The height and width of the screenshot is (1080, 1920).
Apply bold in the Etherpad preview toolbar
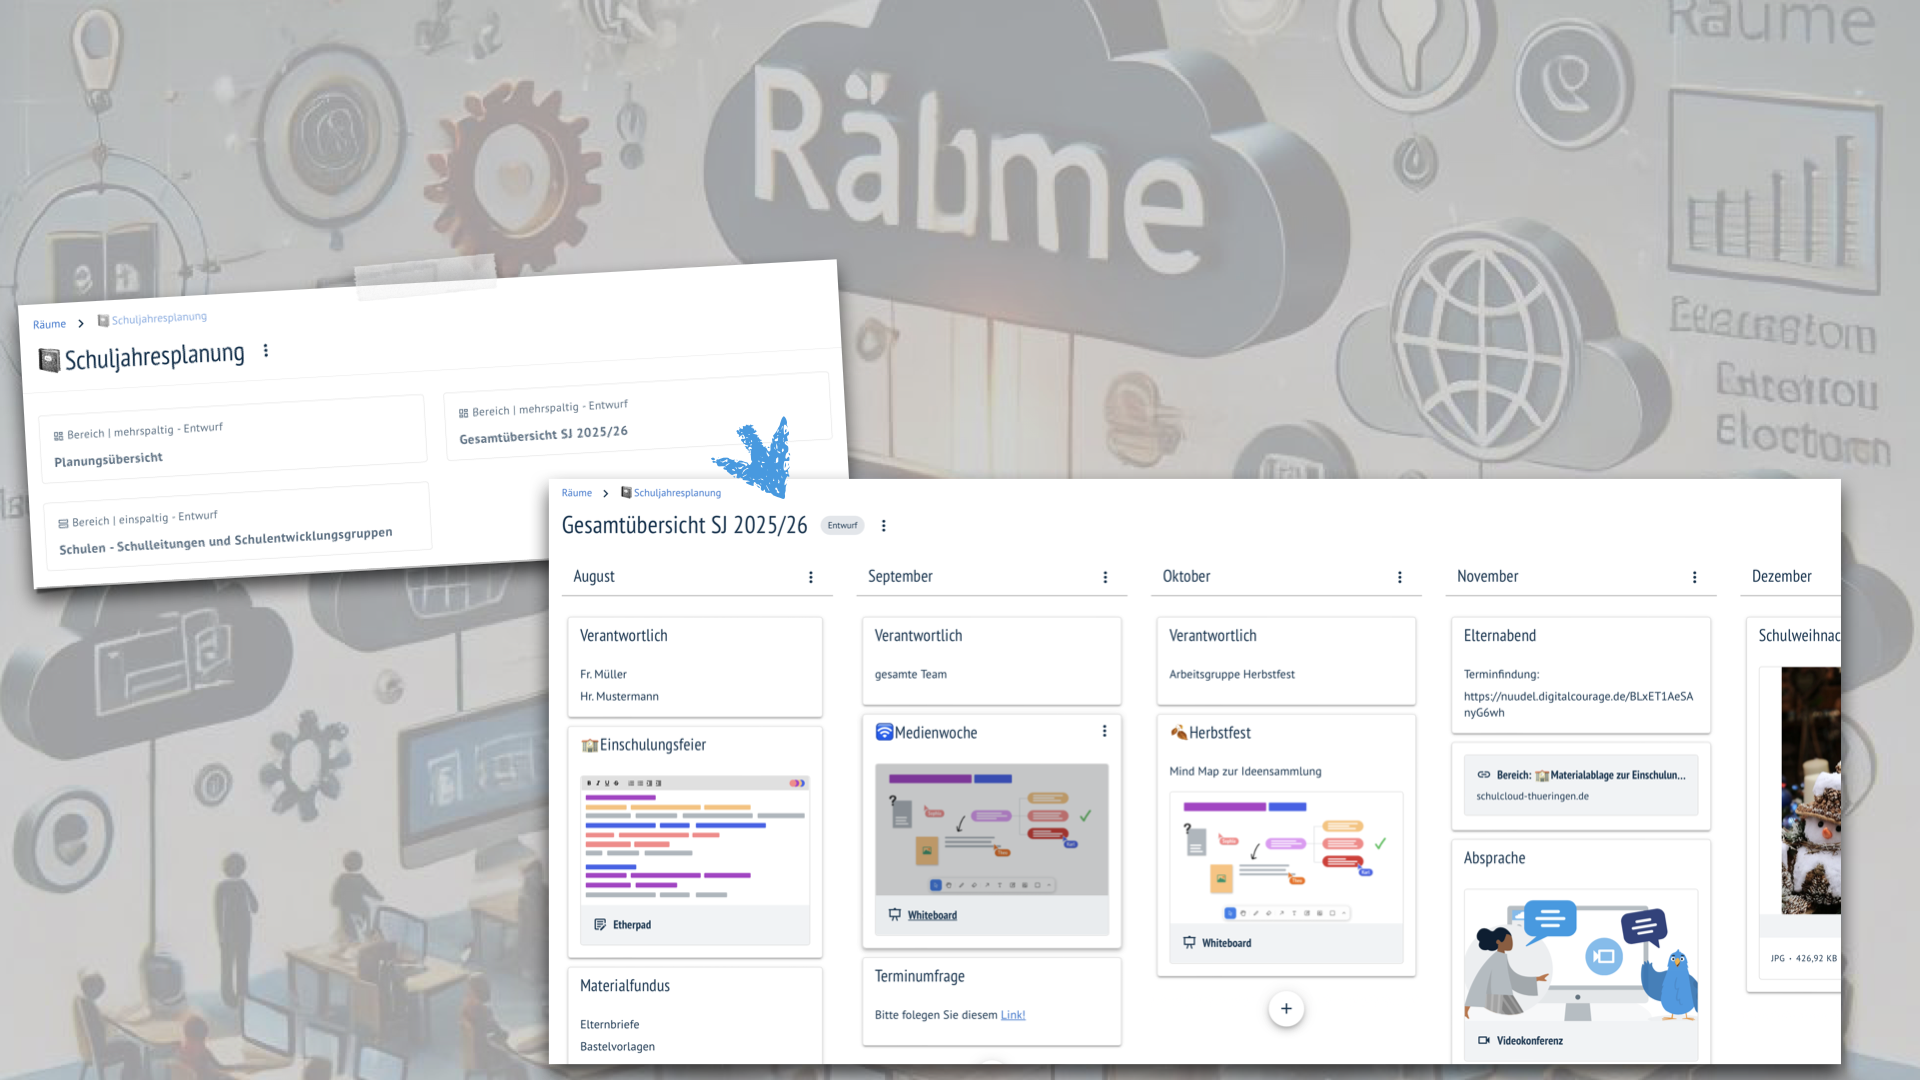point(589,783)
